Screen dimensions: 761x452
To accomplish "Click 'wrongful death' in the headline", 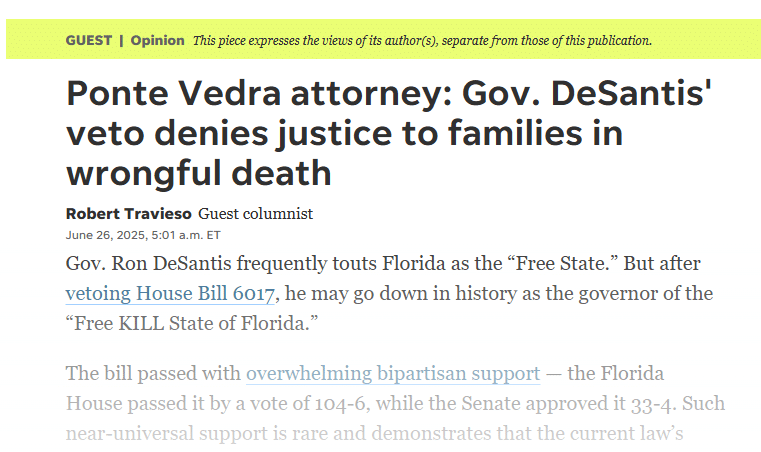I will pos(198,173).
